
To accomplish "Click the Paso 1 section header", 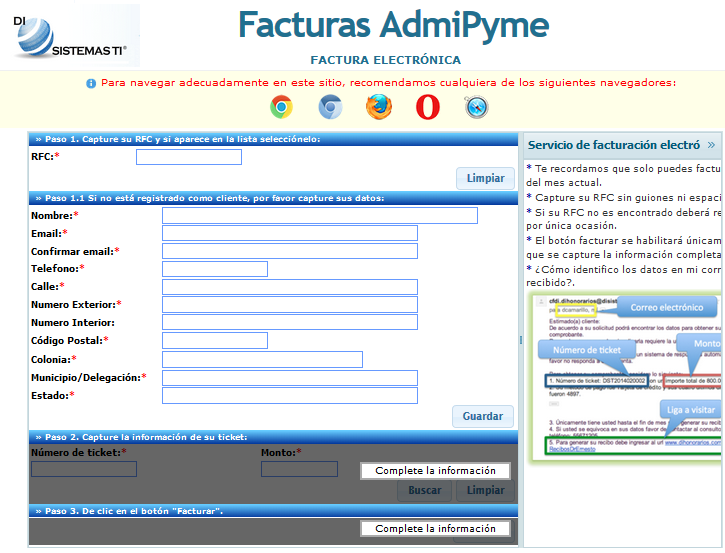I will click(273, 139).
